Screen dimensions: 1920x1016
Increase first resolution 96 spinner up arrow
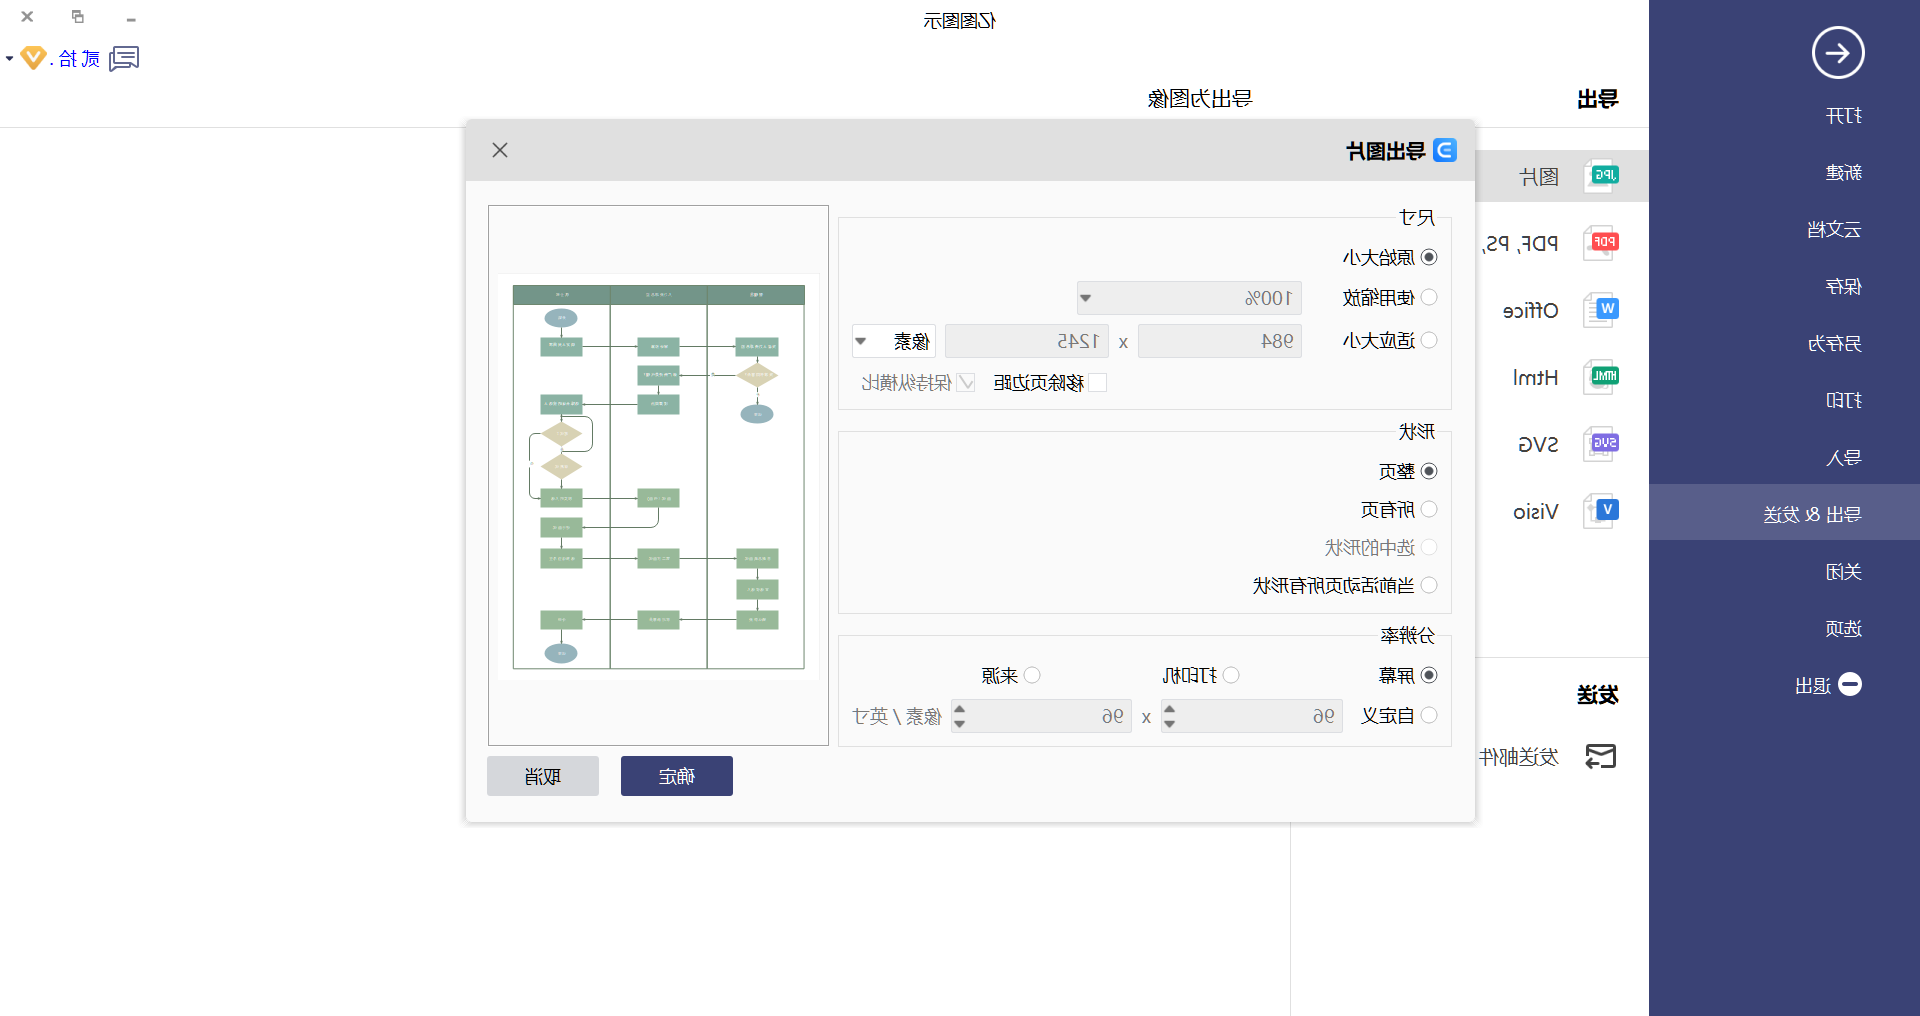(x=1170, y=709)
